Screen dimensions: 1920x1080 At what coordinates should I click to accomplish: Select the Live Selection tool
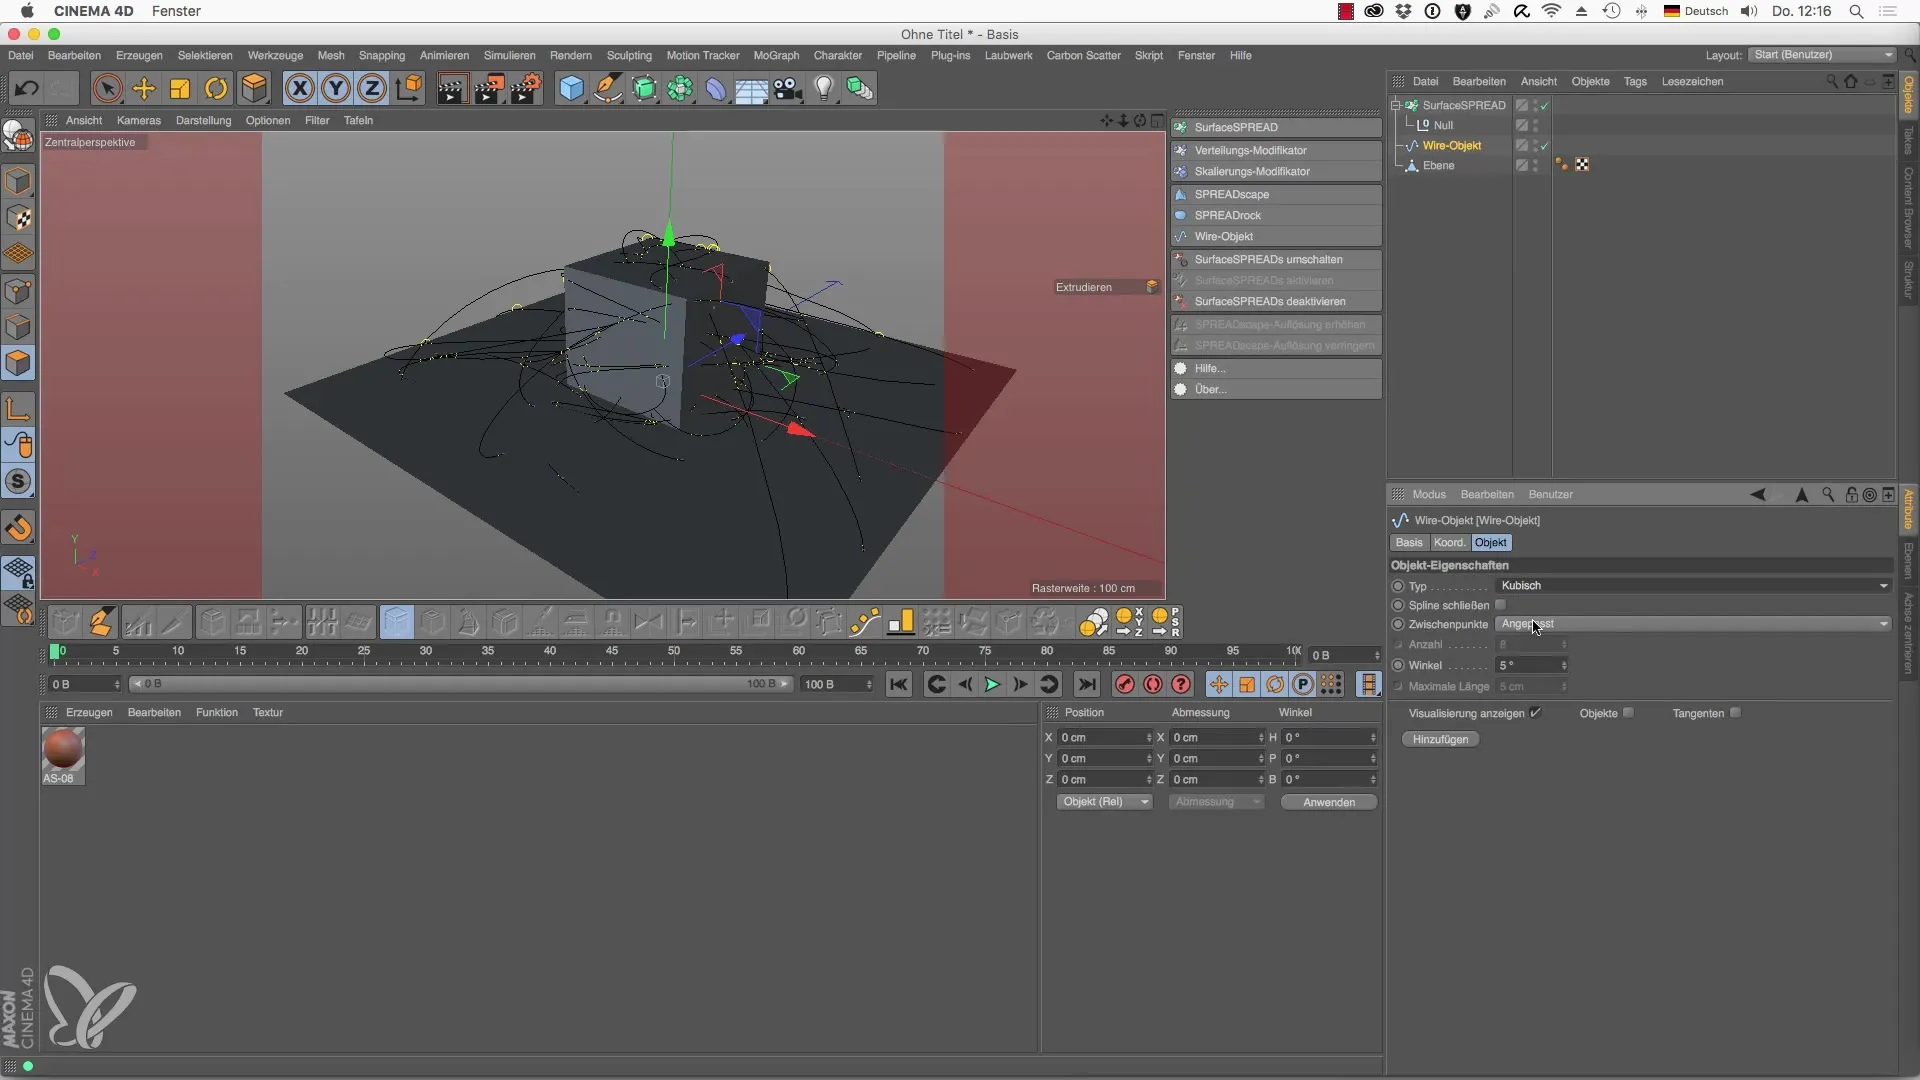click(x=107, y=88)
